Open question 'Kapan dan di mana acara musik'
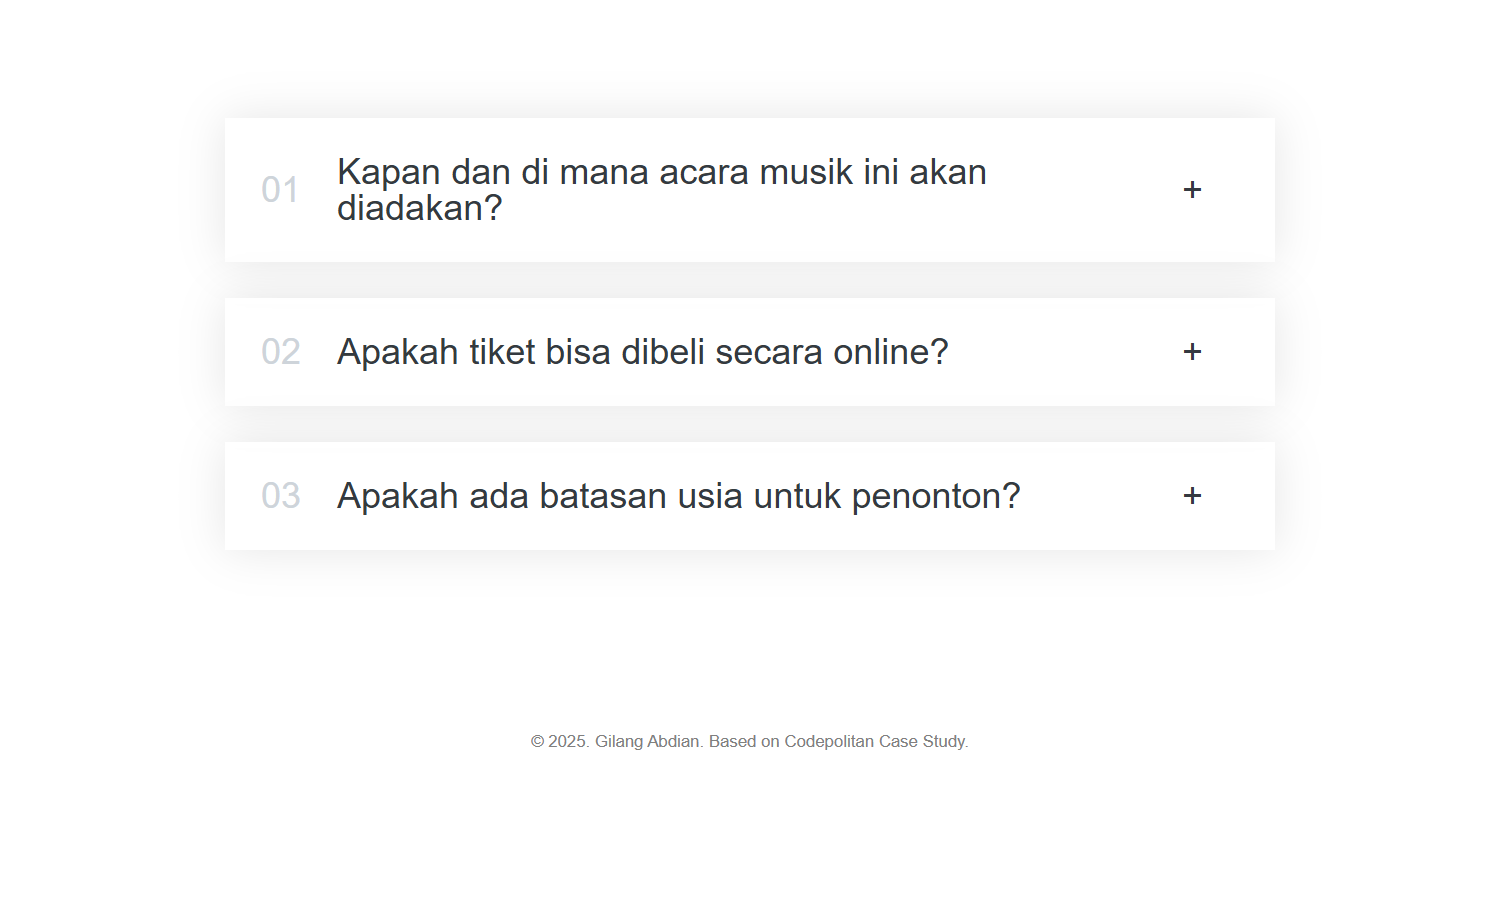 (x=662, y=190)
